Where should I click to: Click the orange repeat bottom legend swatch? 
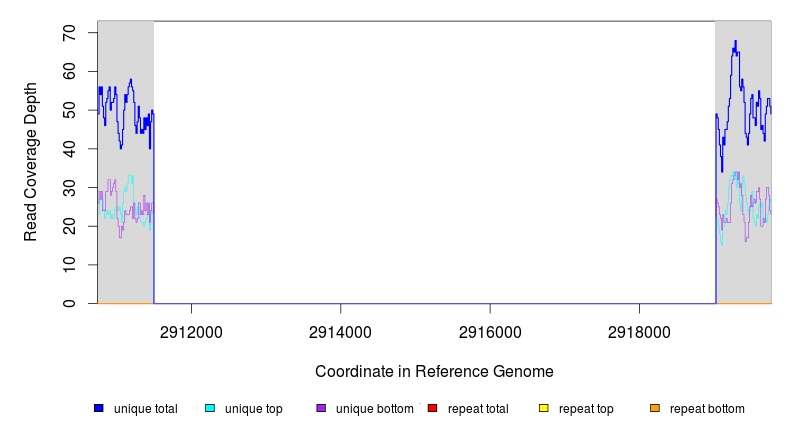point(654,409)
